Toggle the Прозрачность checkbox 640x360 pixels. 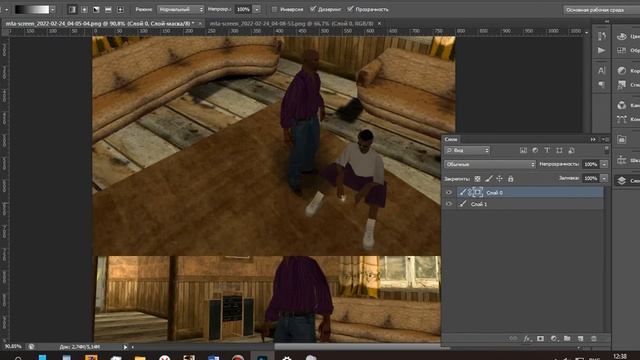point(350,9)
